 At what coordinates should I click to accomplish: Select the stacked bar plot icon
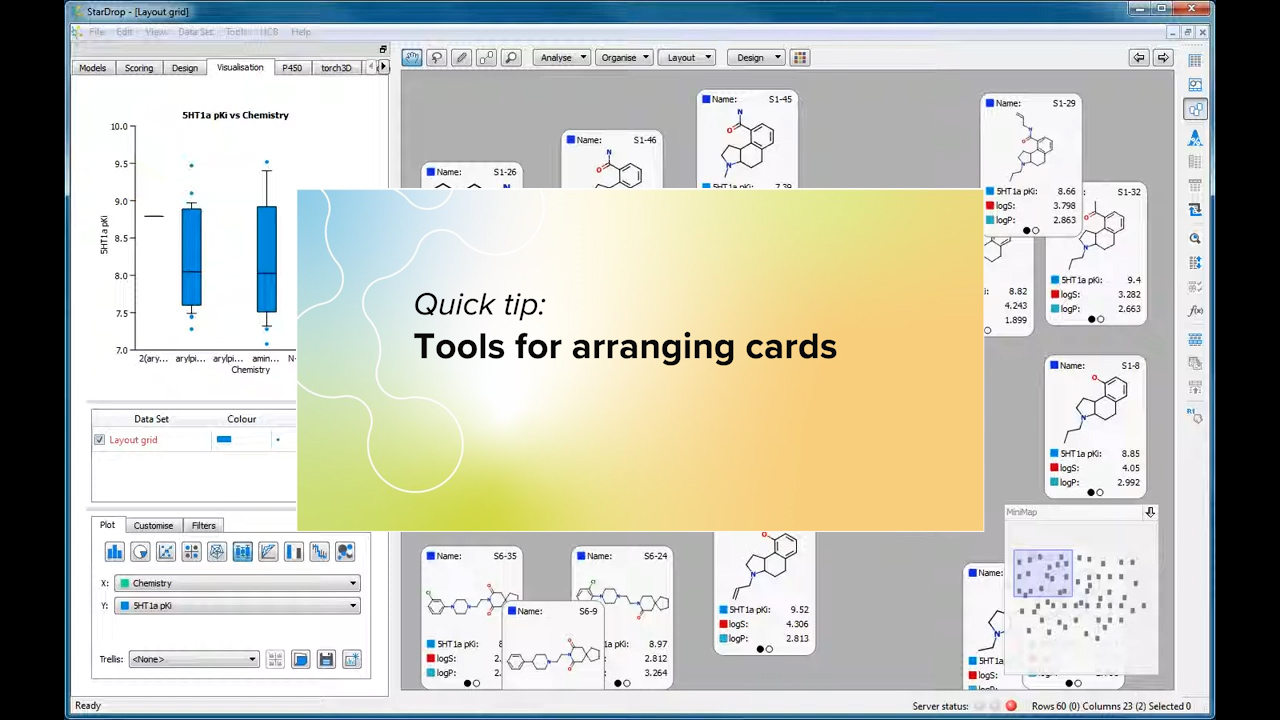click(294, 552)
